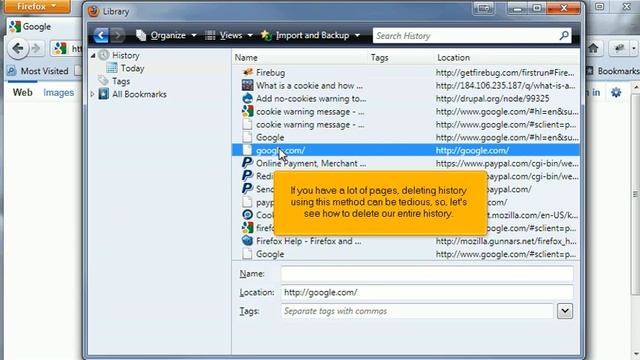Click the getfirebug.com location cell
Viewport: 640px width, 360px height.
505,73
